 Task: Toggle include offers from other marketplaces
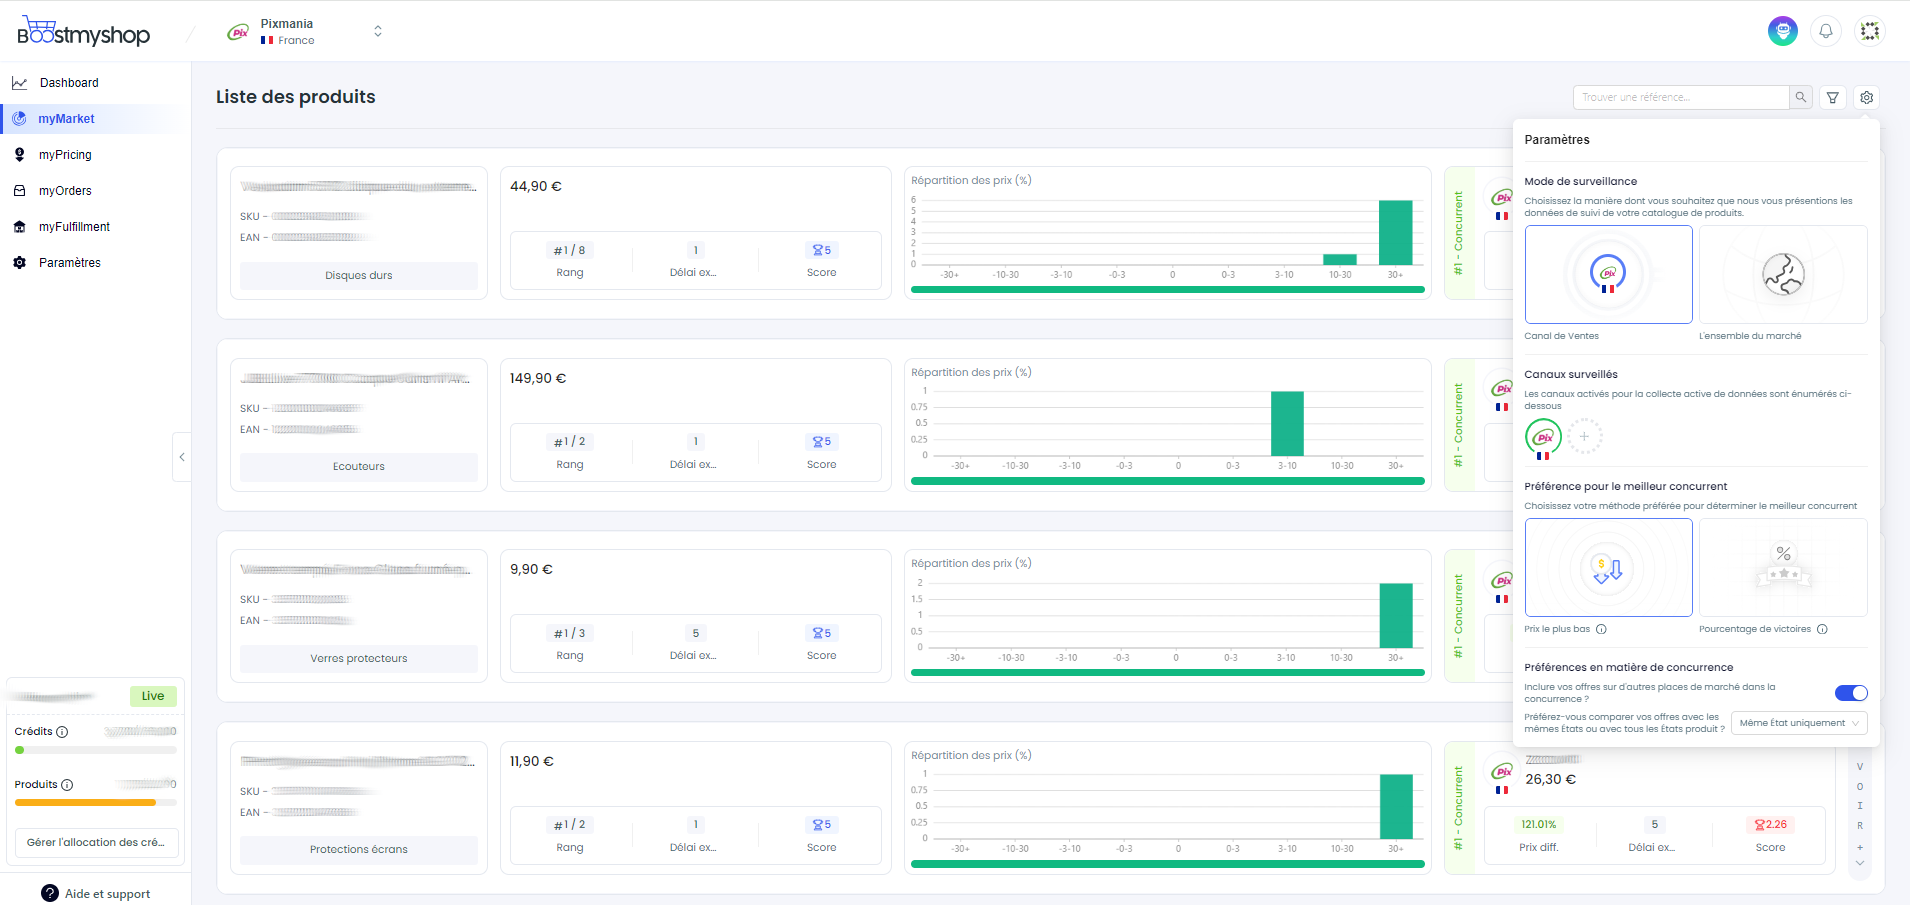click(x=1850, y=693)
